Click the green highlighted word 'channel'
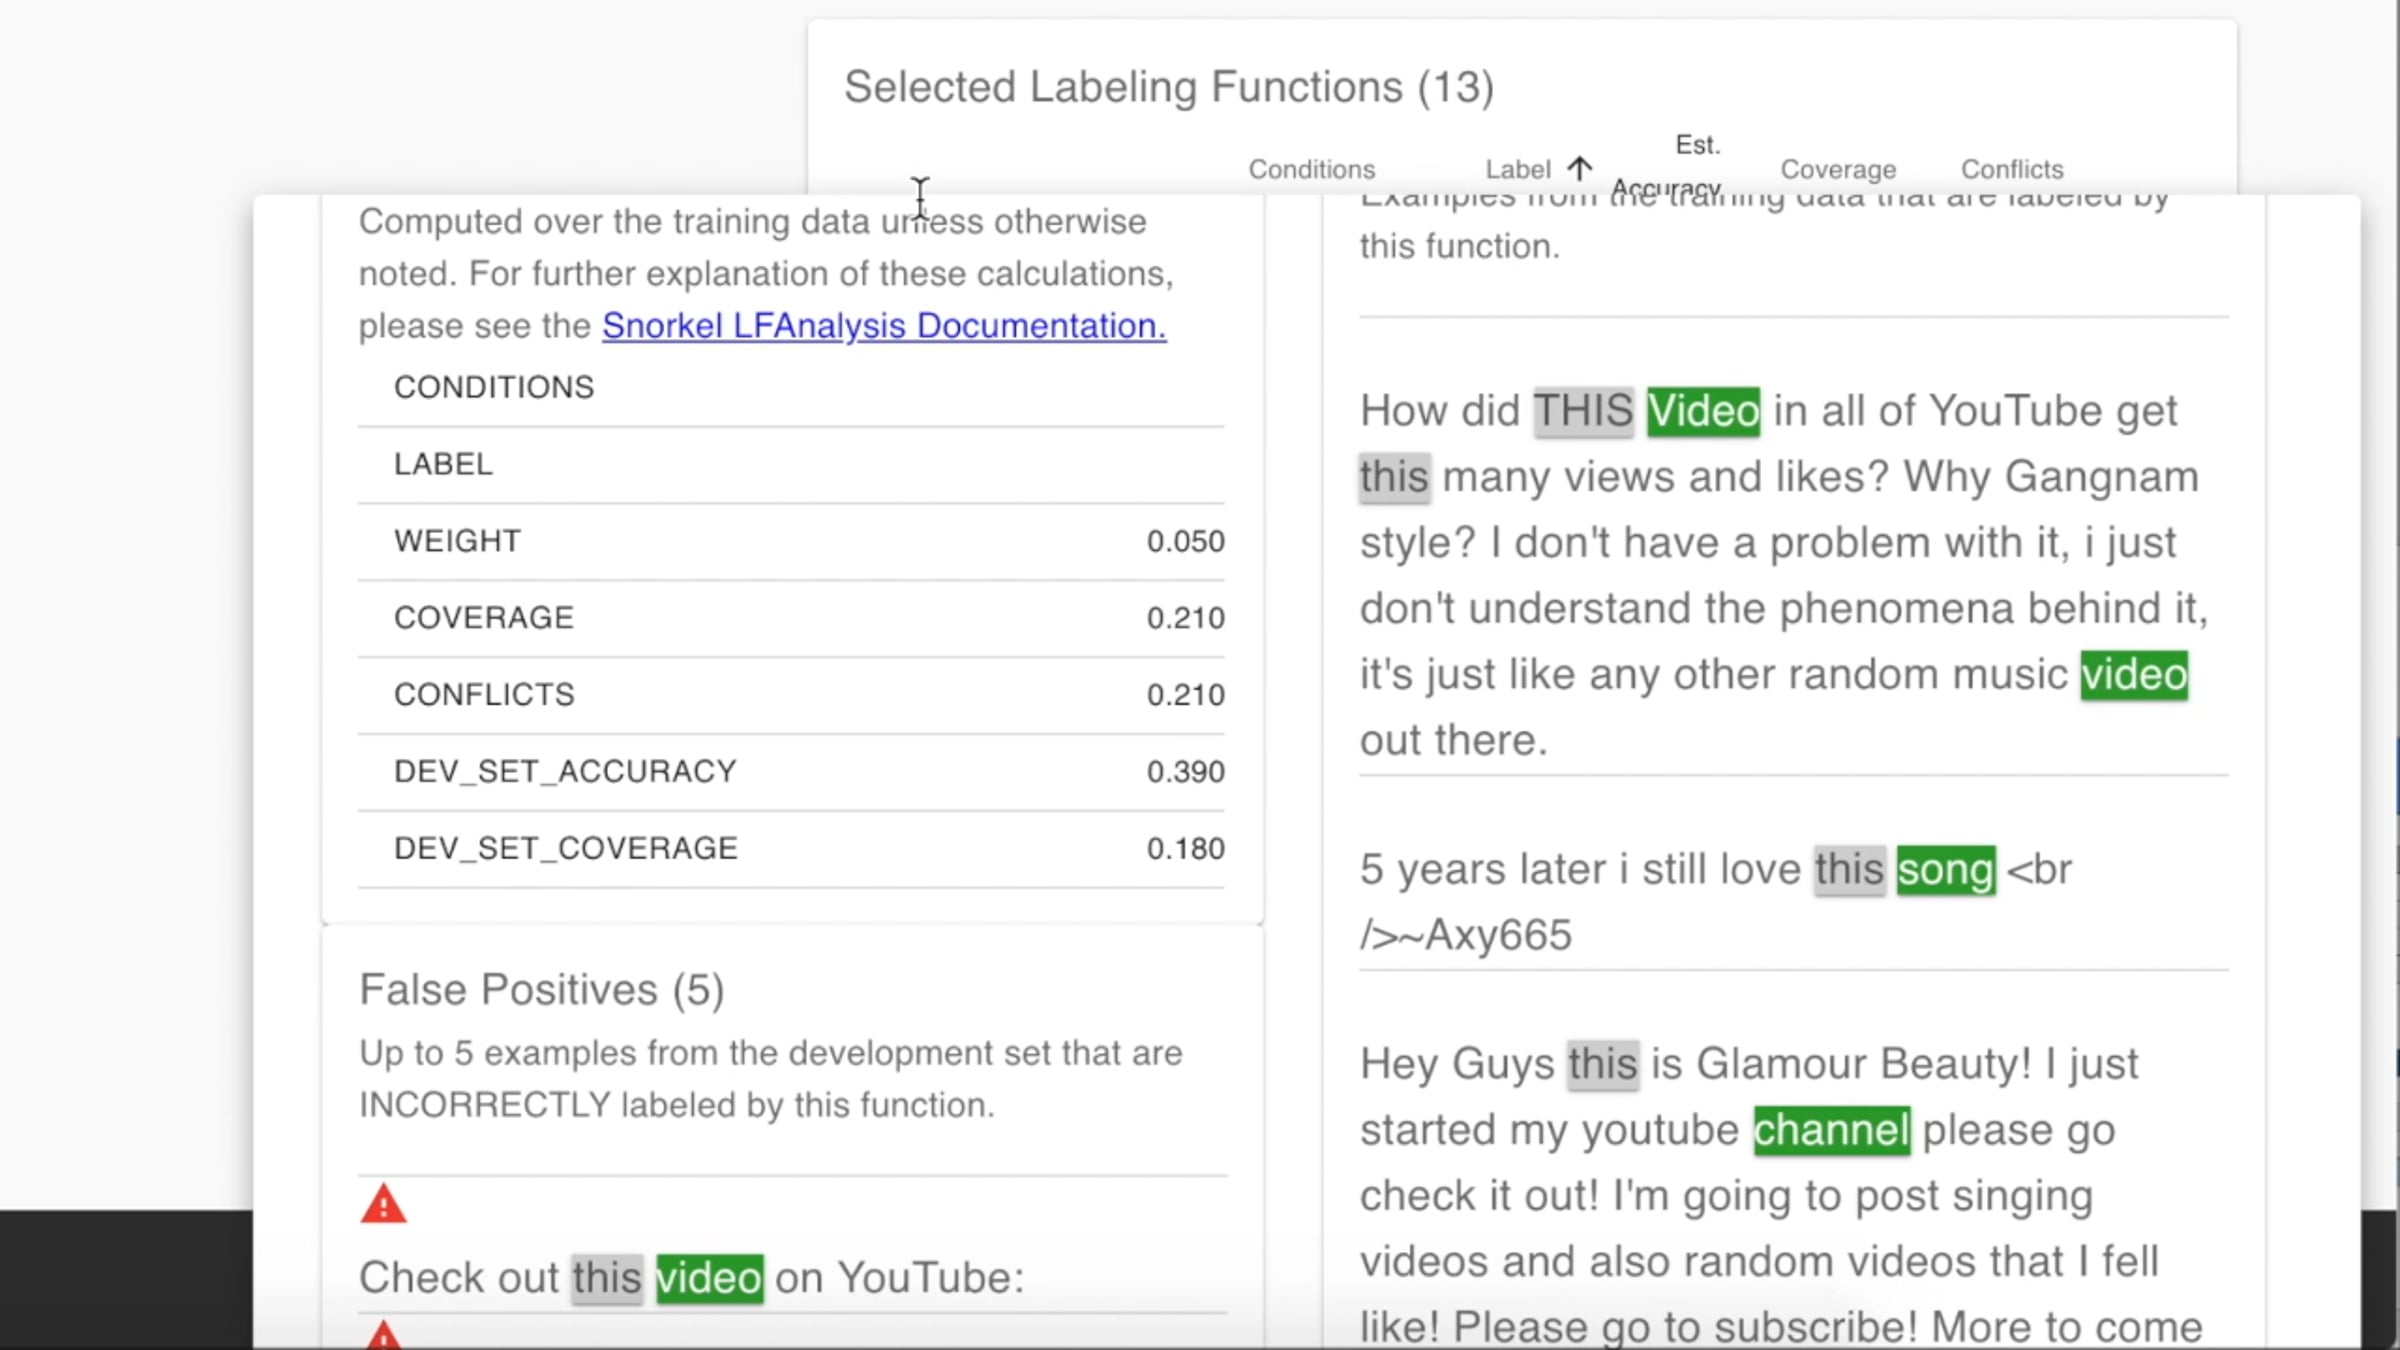The height and width of the screenshot is (1350, 2400). [1832, 1130]
